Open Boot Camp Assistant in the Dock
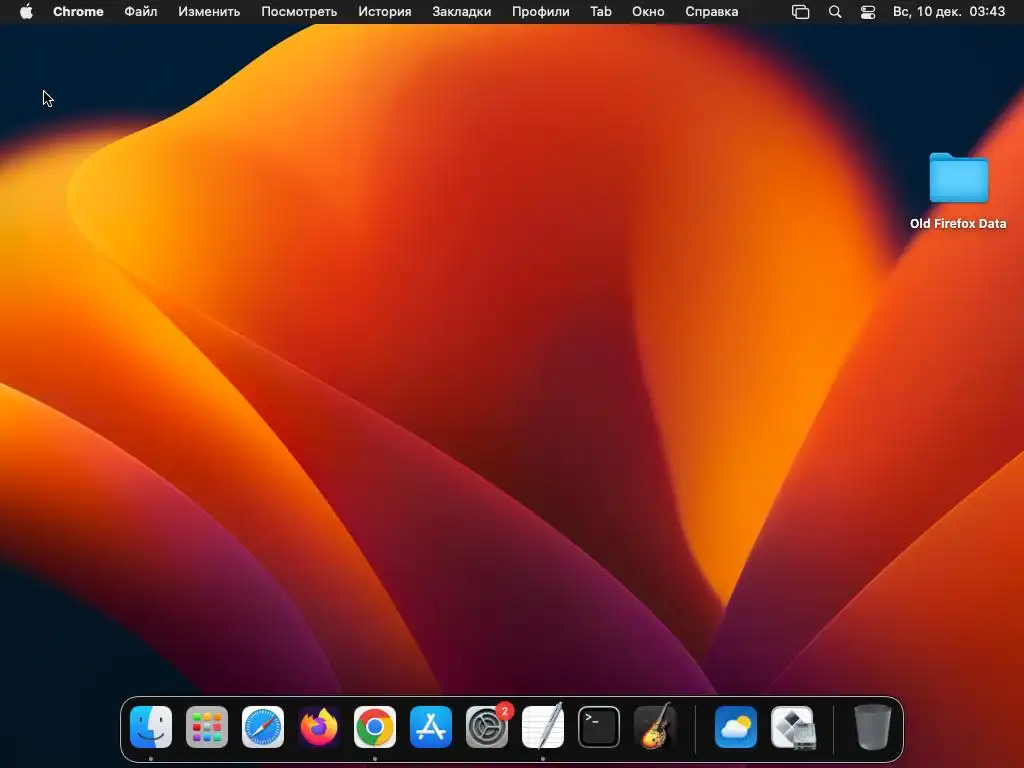The image size is (1024, 768). click(792, 727)
